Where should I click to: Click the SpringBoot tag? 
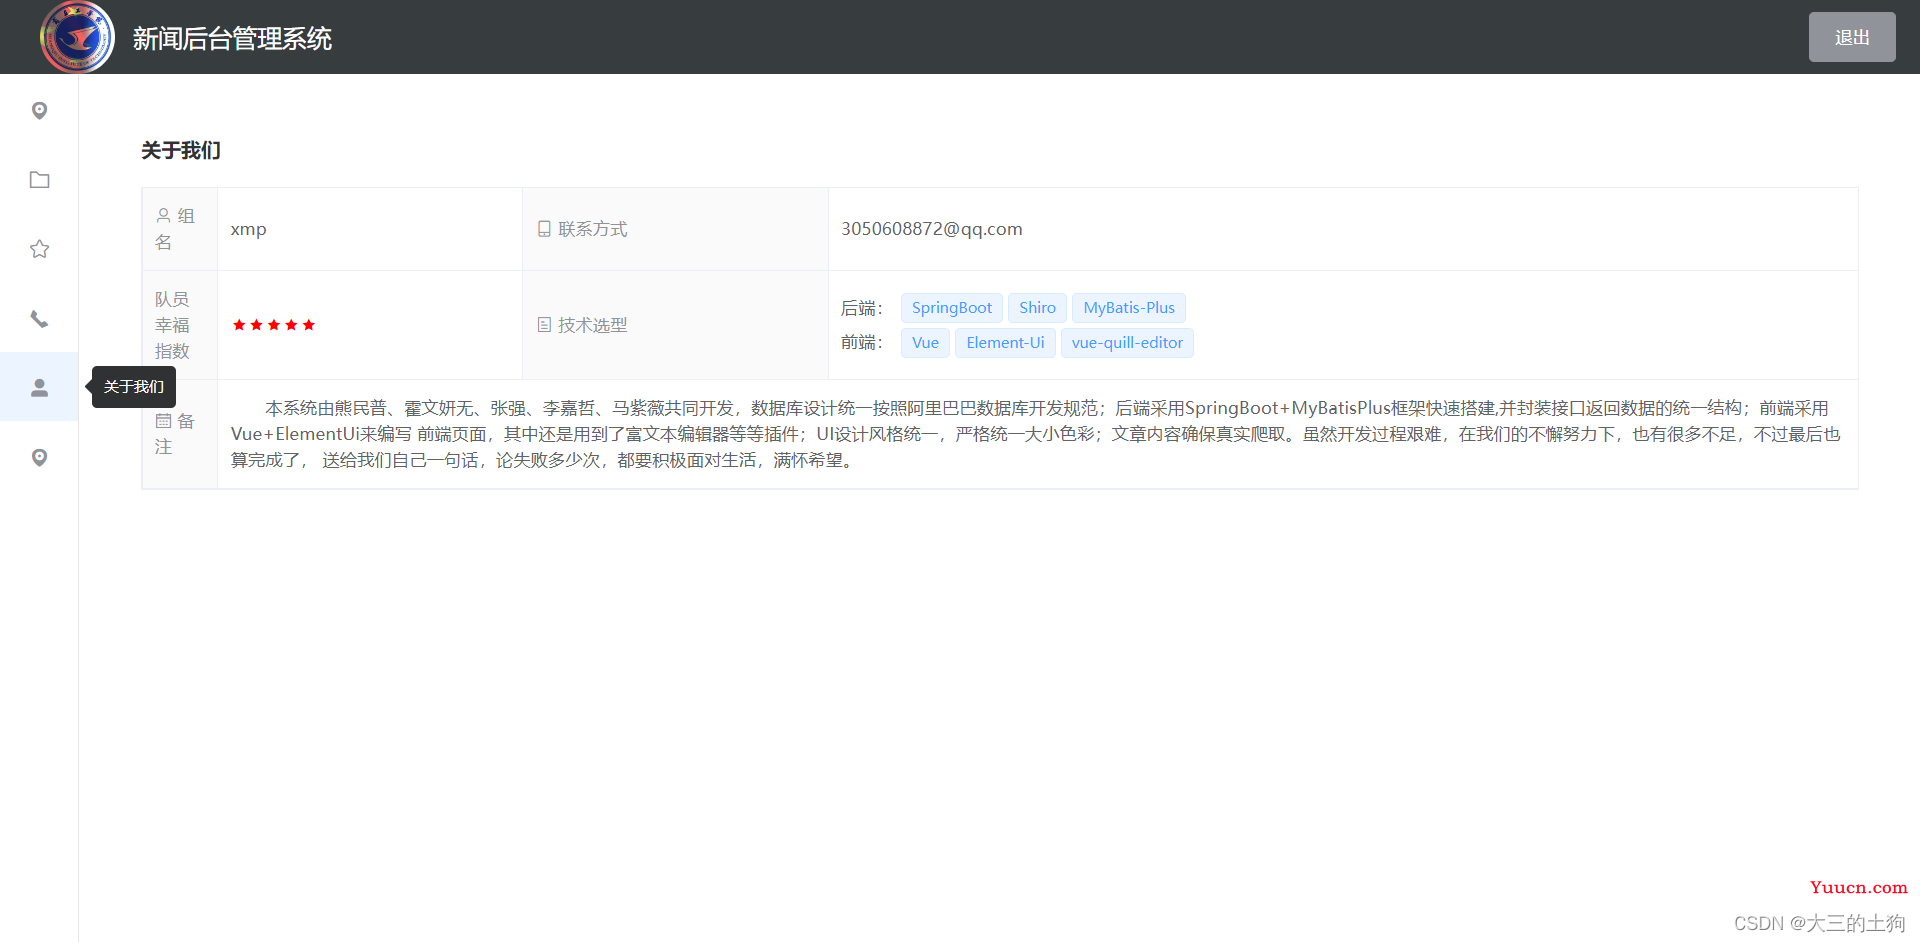pos(951,308)
